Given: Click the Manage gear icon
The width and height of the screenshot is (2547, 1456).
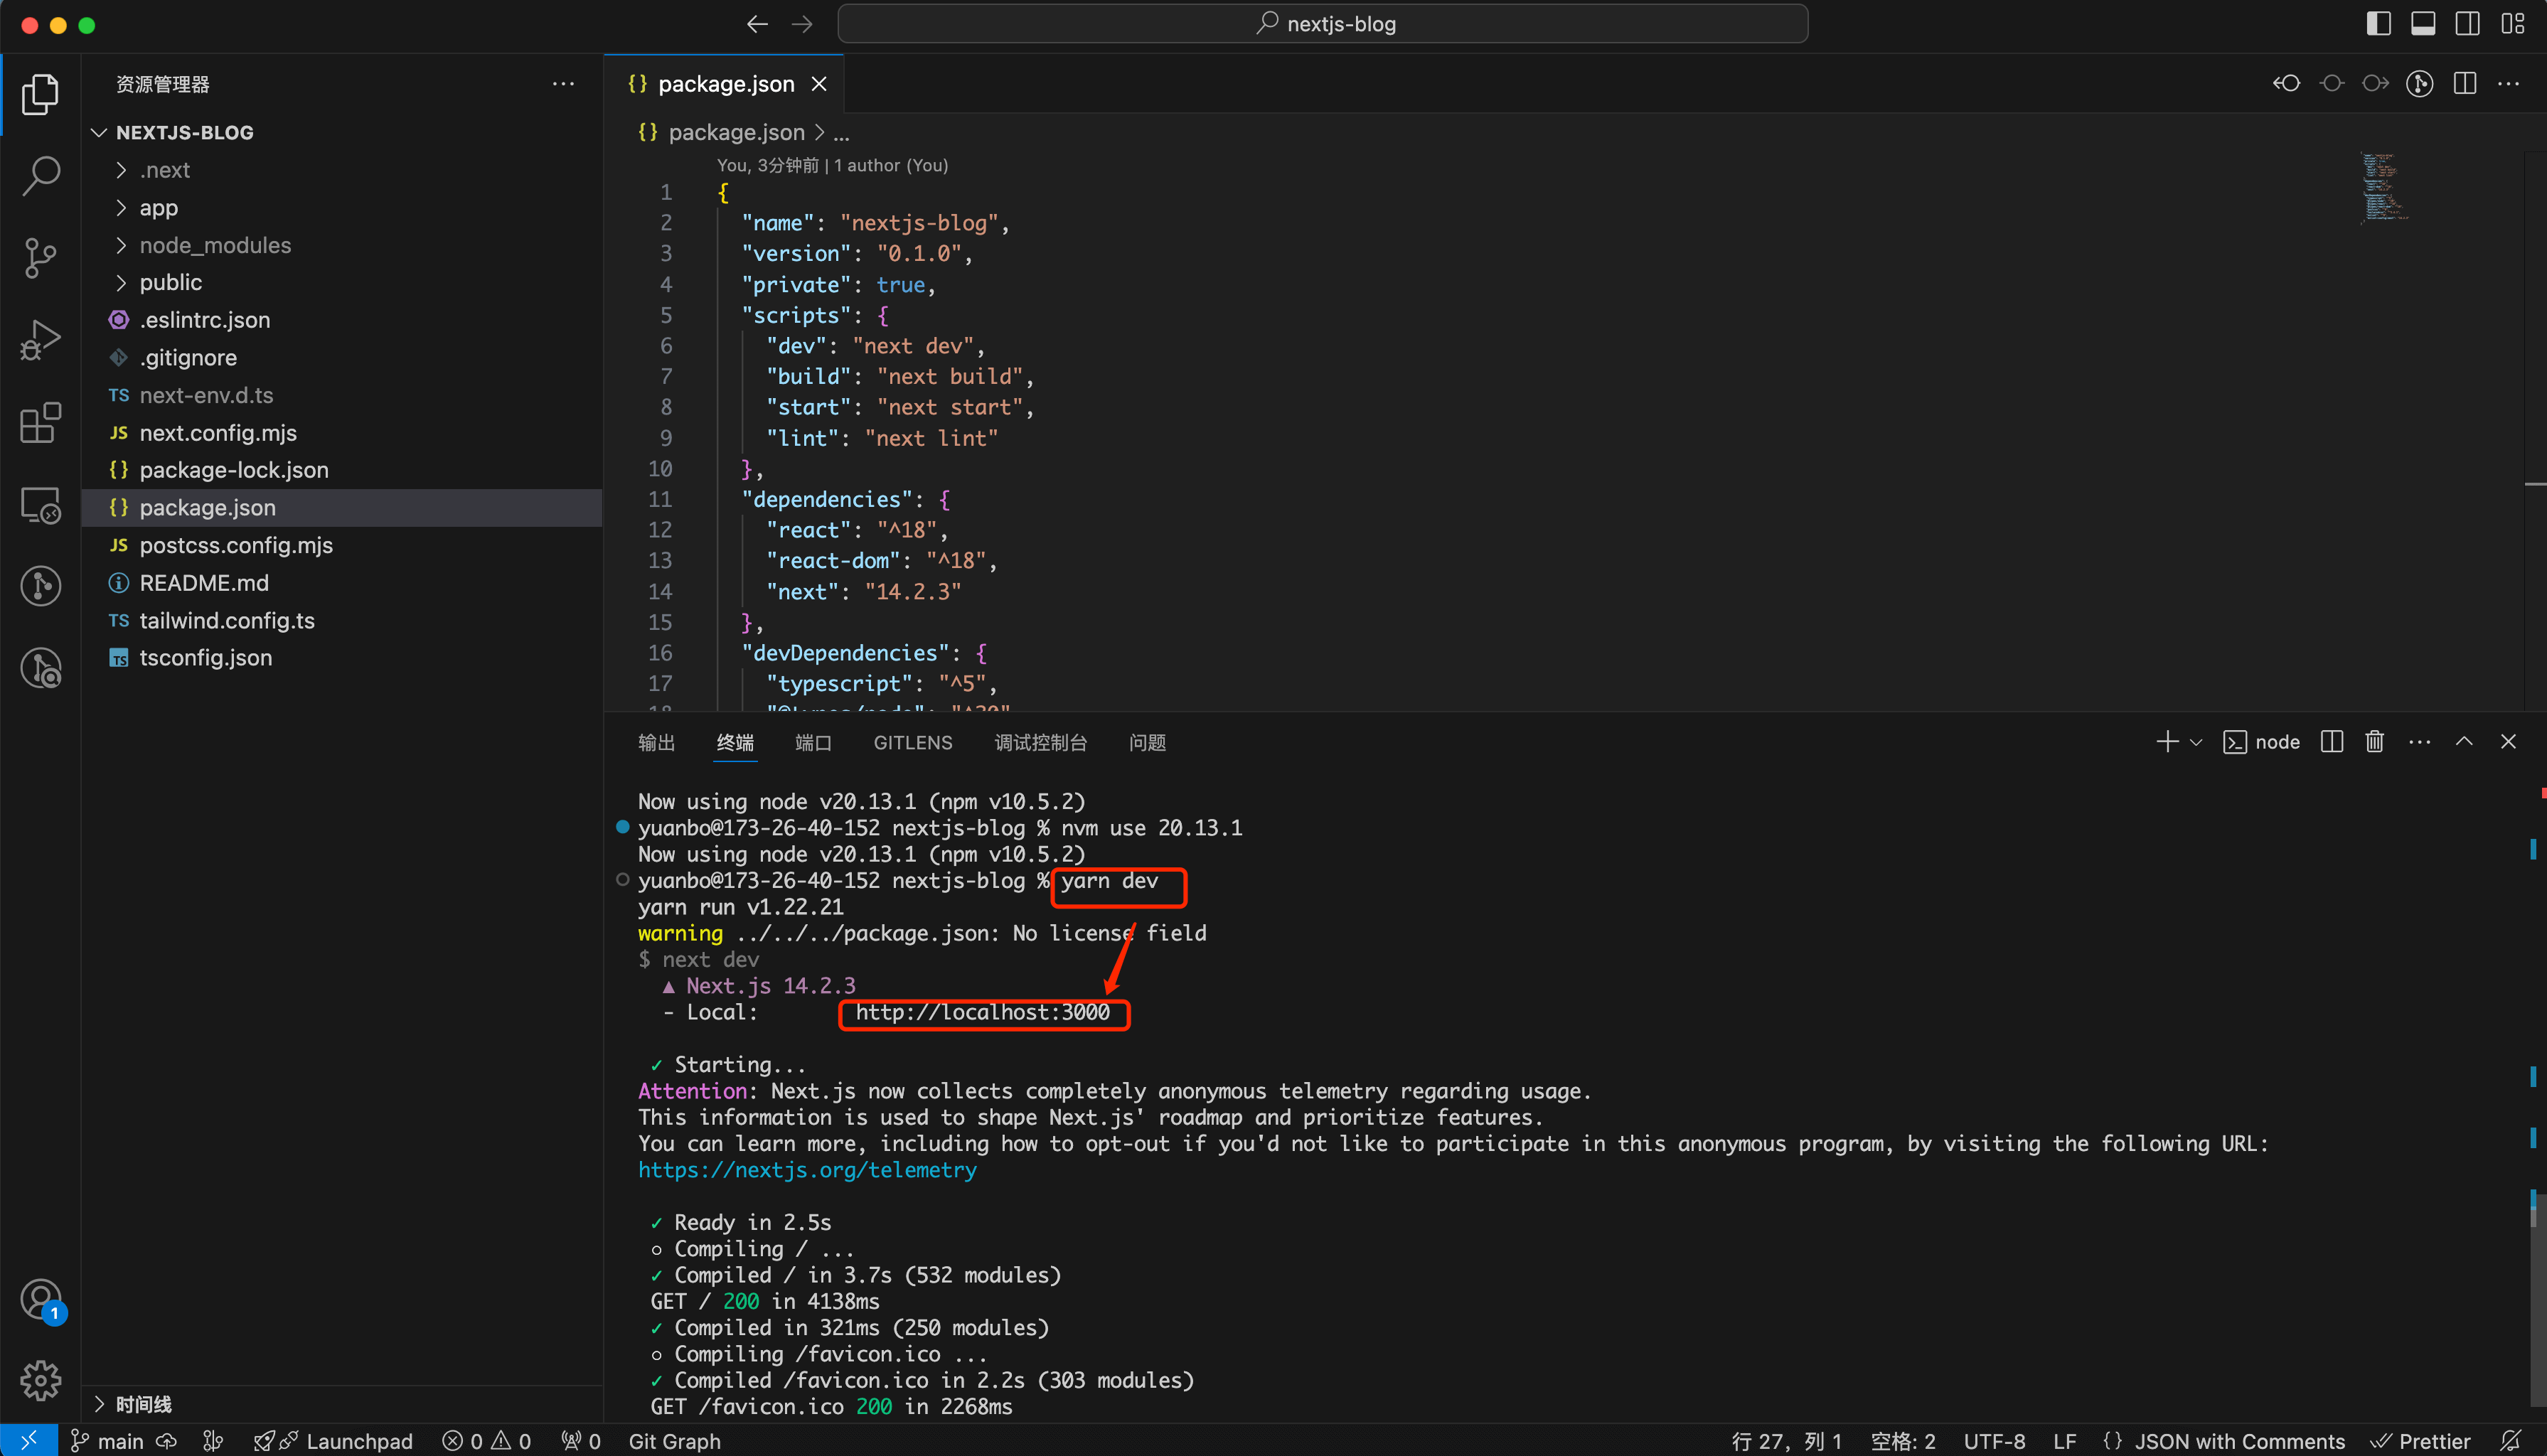Looking at the screenshot, I should (x=40, y=1380).
